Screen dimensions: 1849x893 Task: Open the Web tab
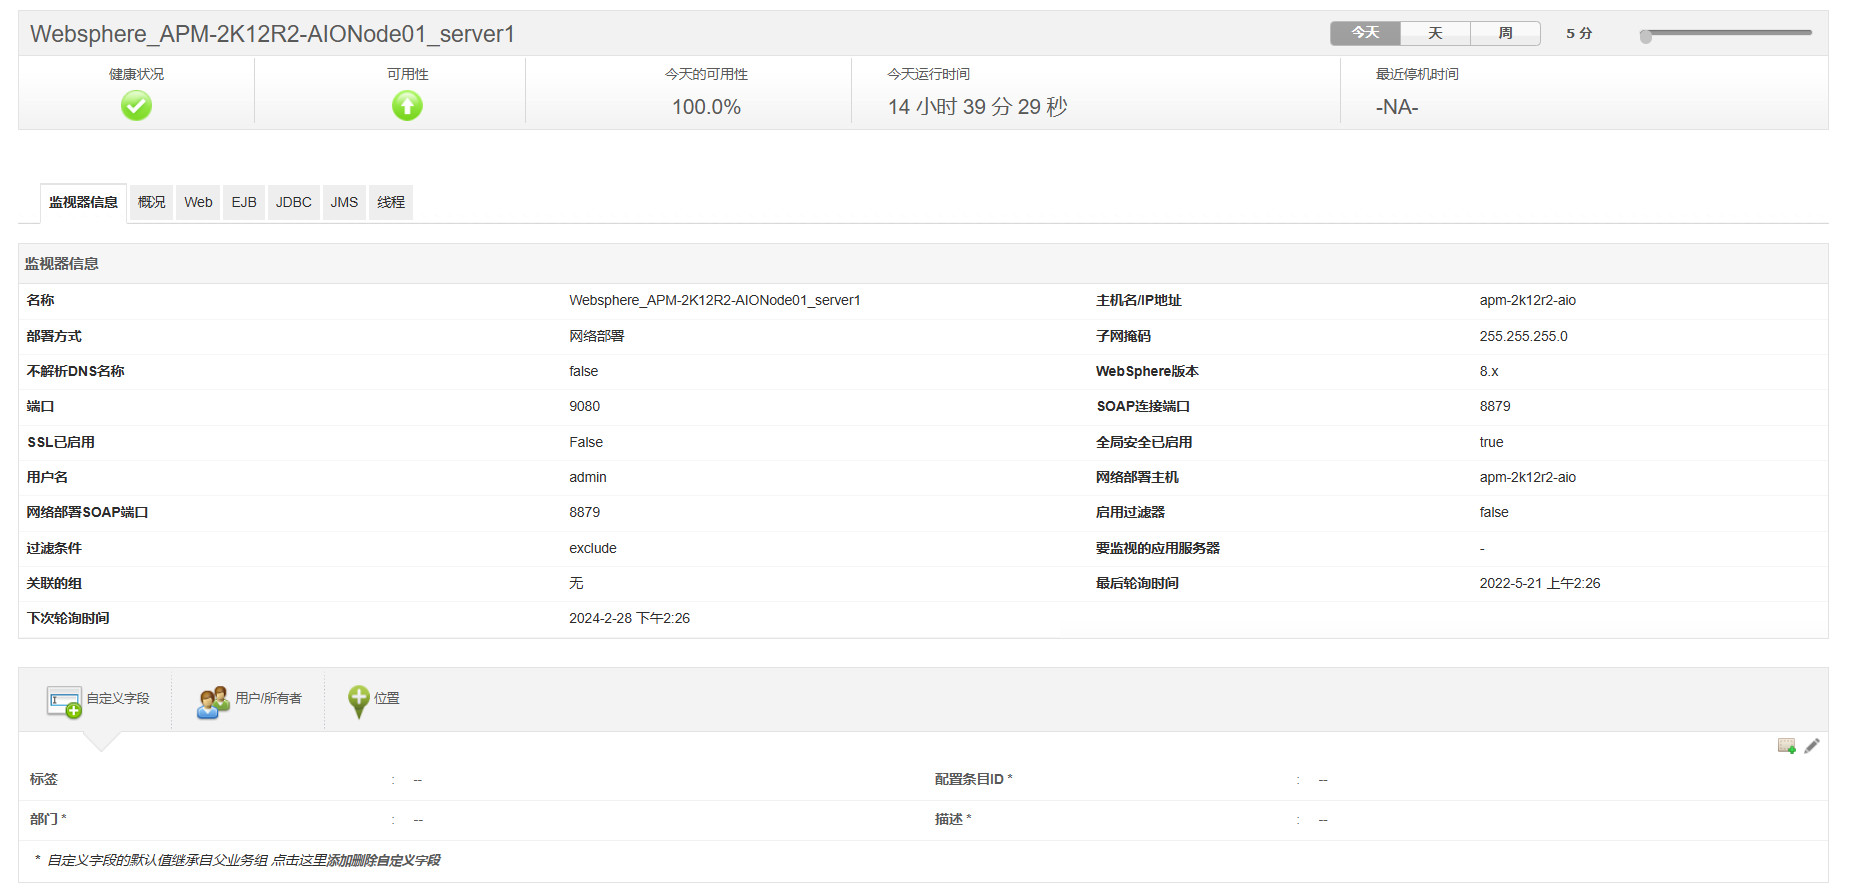198,202
